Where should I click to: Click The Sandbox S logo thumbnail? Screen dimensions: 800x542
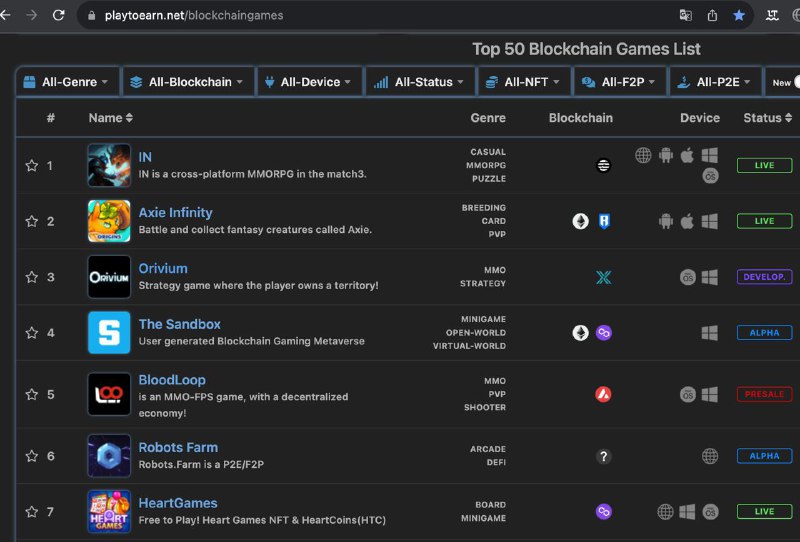point(109,333)
